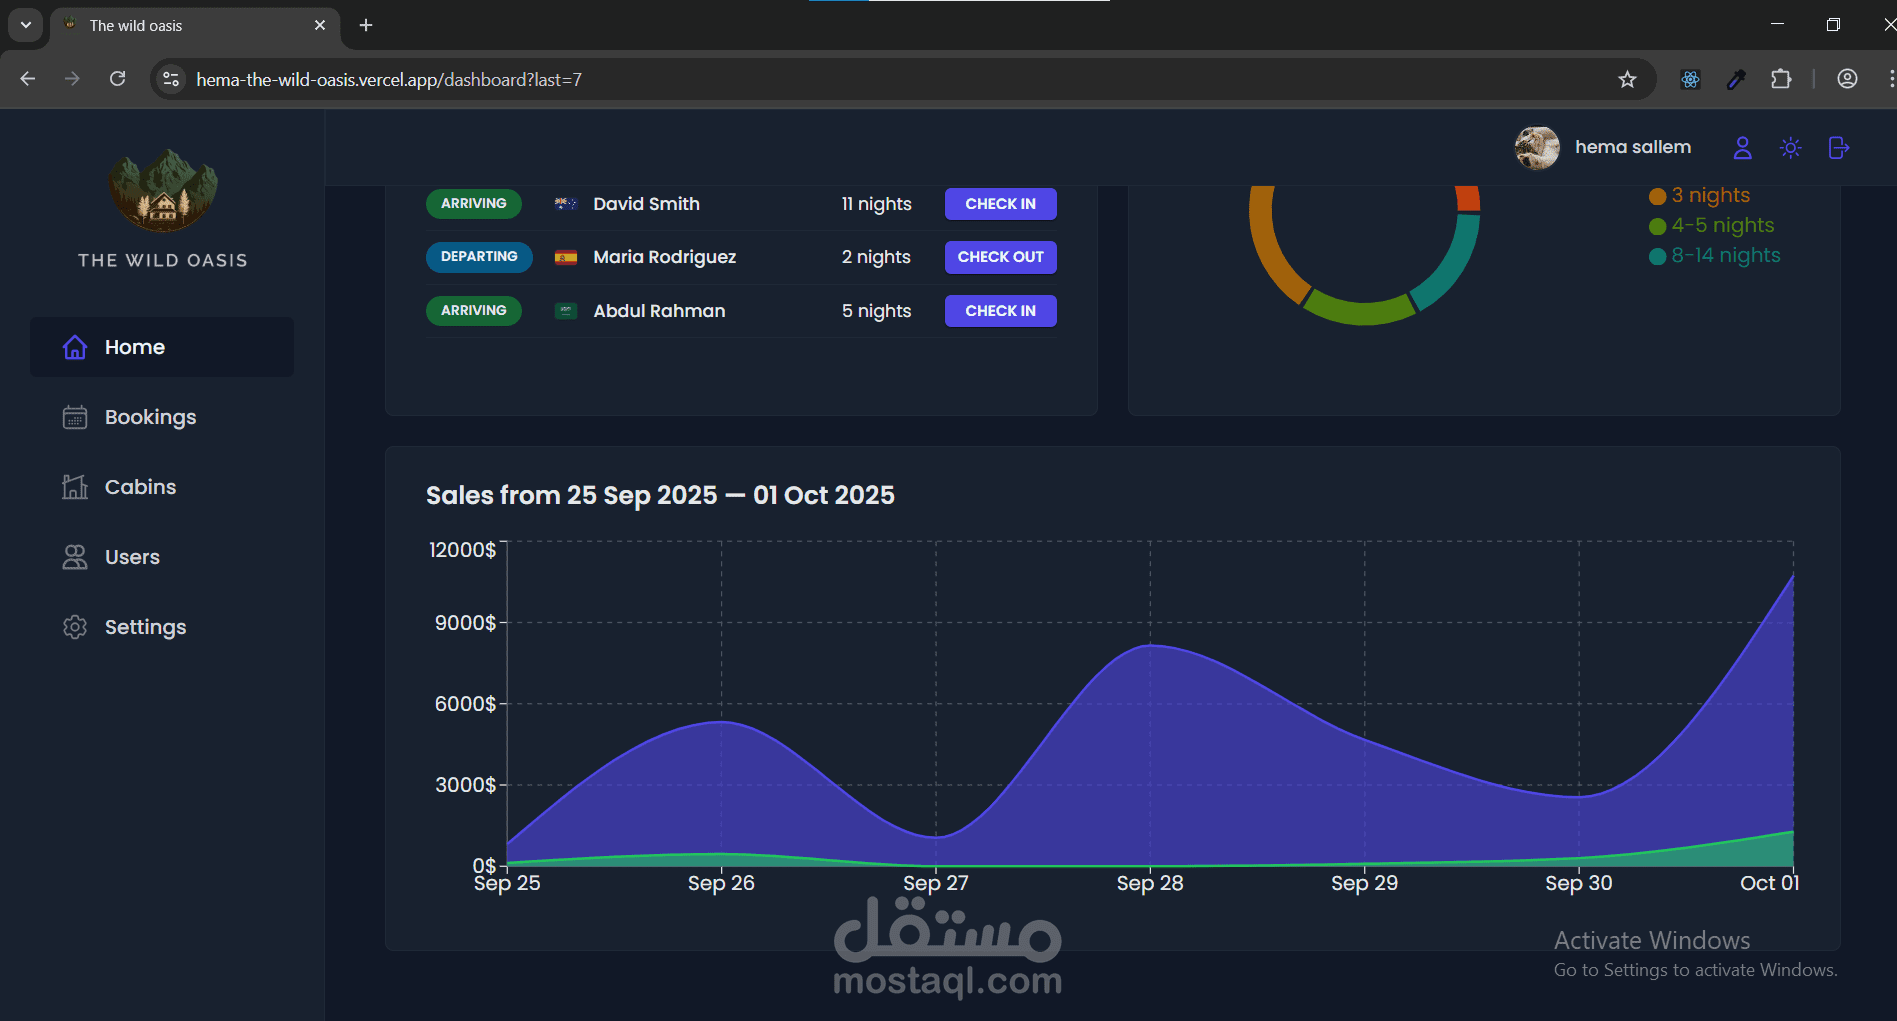Select The wild oasis browser tab

click(x=195, y=26)
